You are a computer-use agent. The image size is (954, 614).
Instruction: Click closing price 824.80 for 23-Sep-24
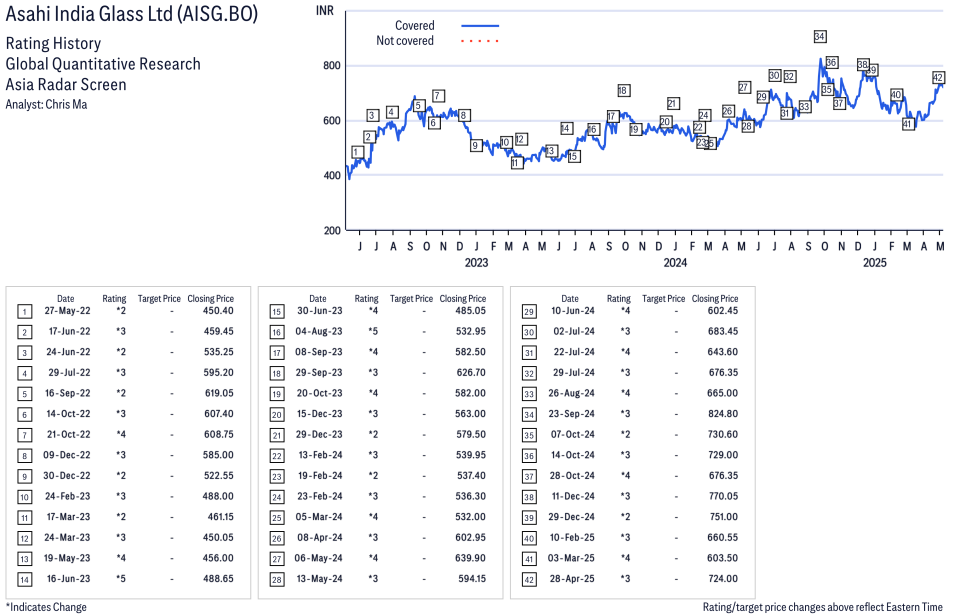coord(723,414)
